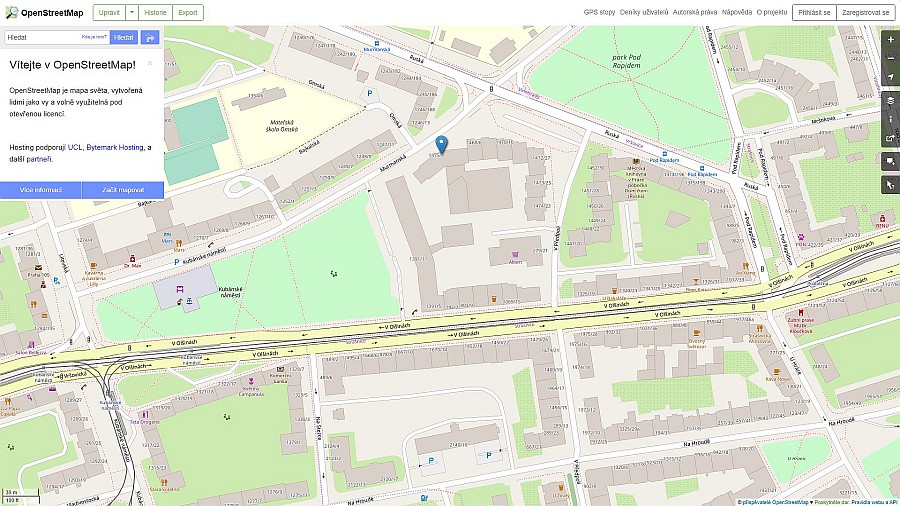Click the parking icon near Omská street
The width and height of the screenshot is (900, 506).
(x=370, y=93)
